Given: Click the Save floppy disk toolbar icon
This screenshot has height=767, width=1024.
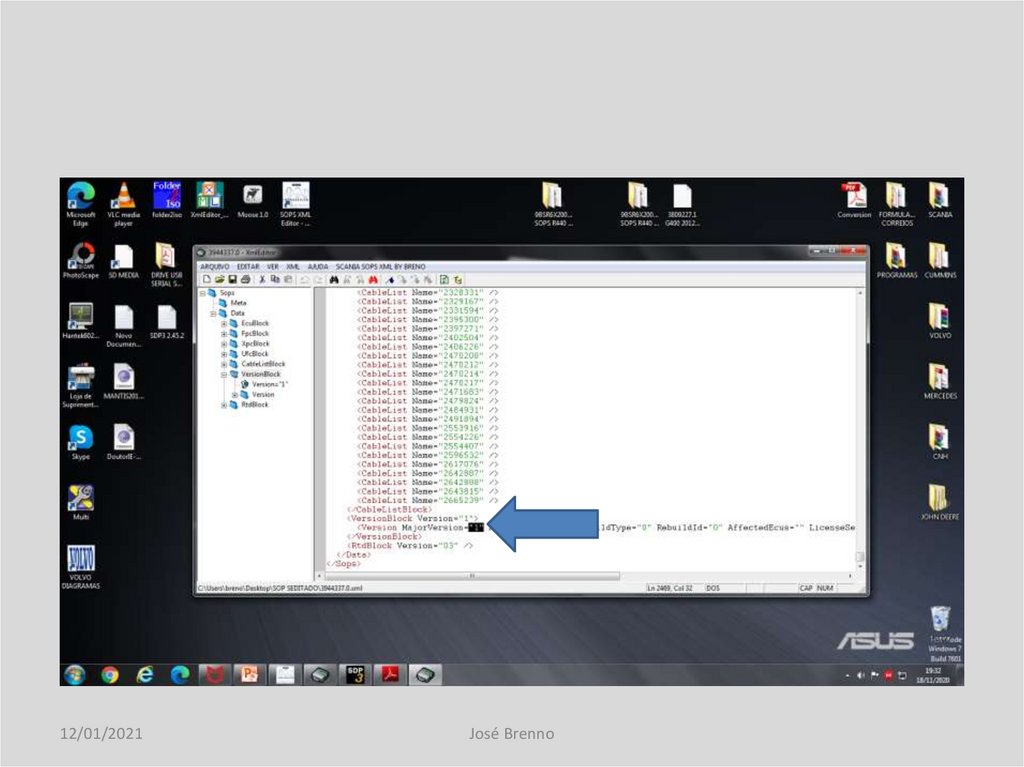Looking at the screenshot, I should point(232,280).
